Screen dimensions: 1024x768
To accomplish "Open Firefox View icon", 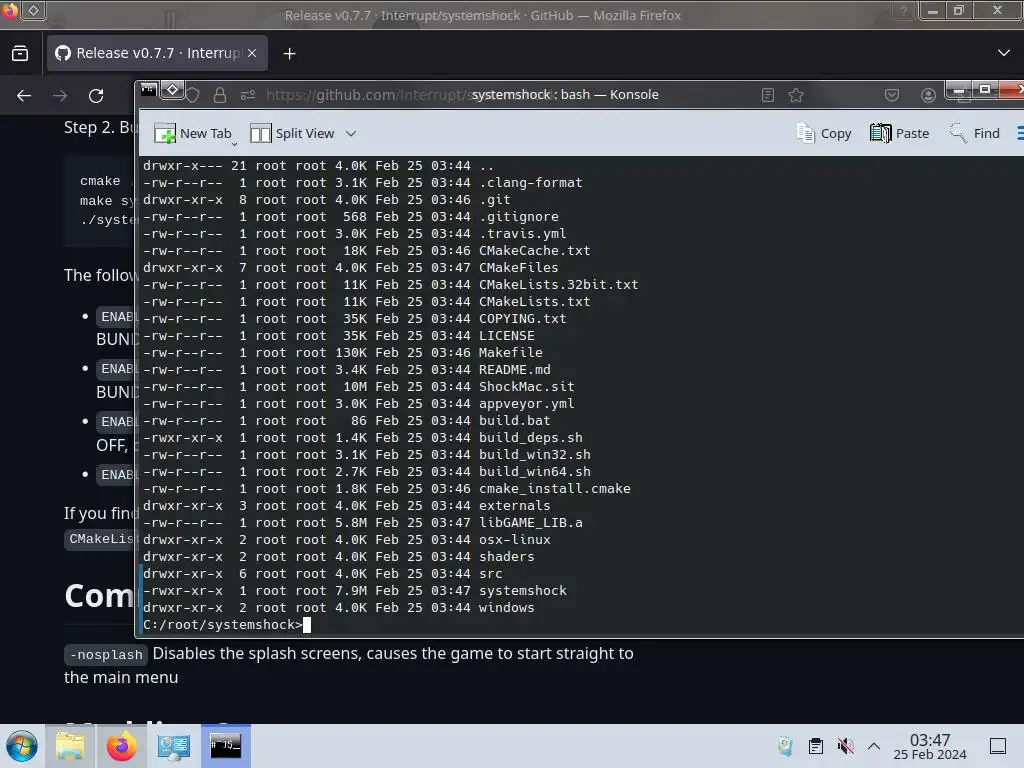I will point(20,53).
